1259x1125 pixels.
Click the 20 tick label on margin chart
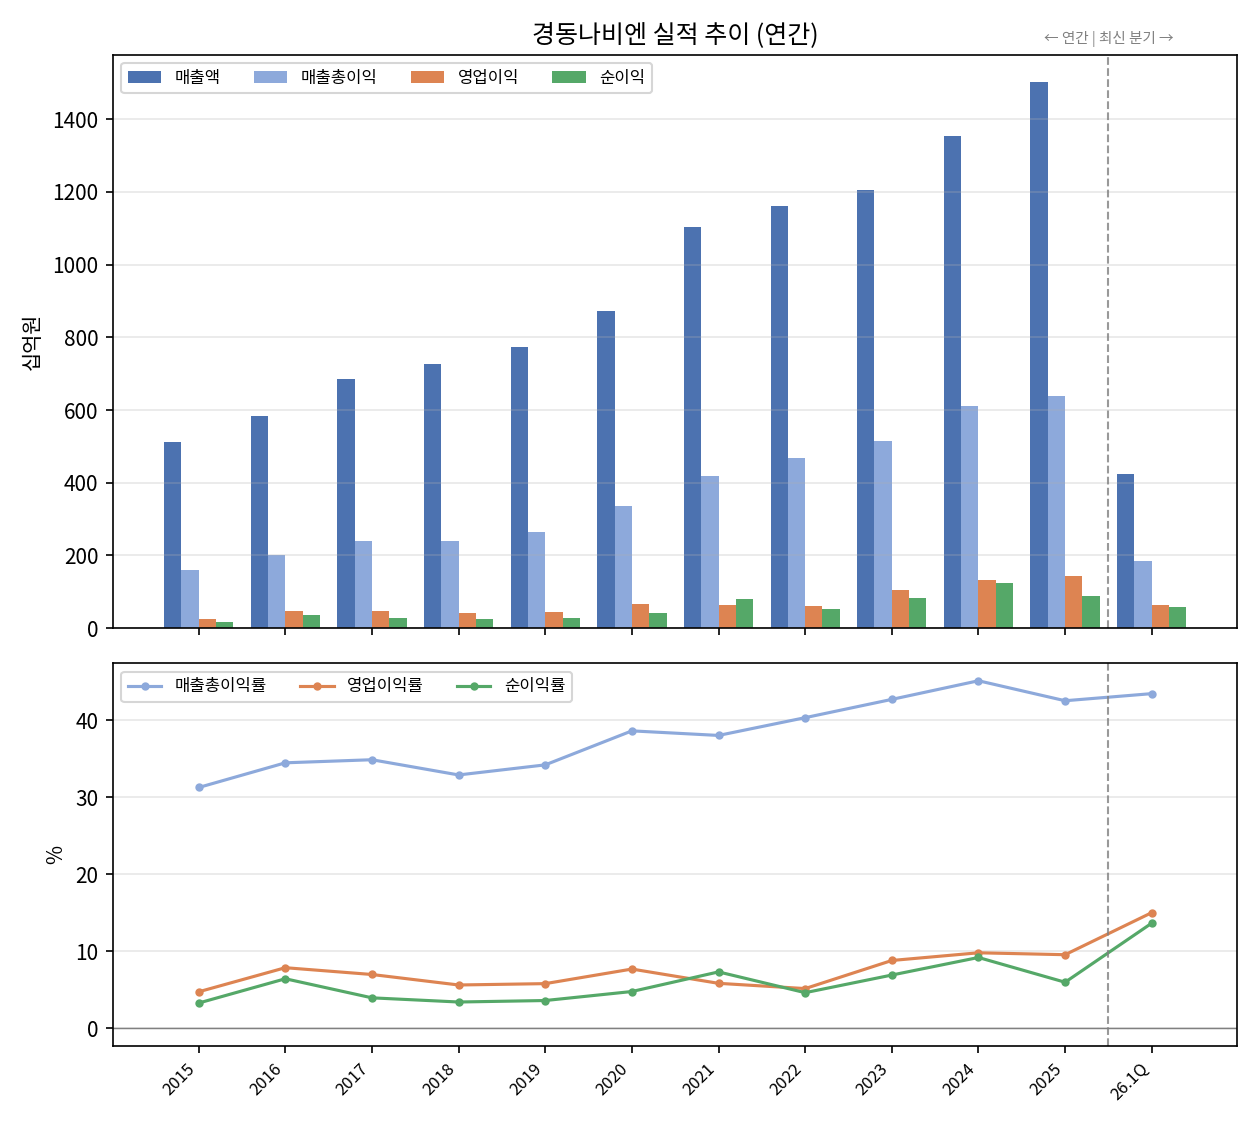[88, 875]
